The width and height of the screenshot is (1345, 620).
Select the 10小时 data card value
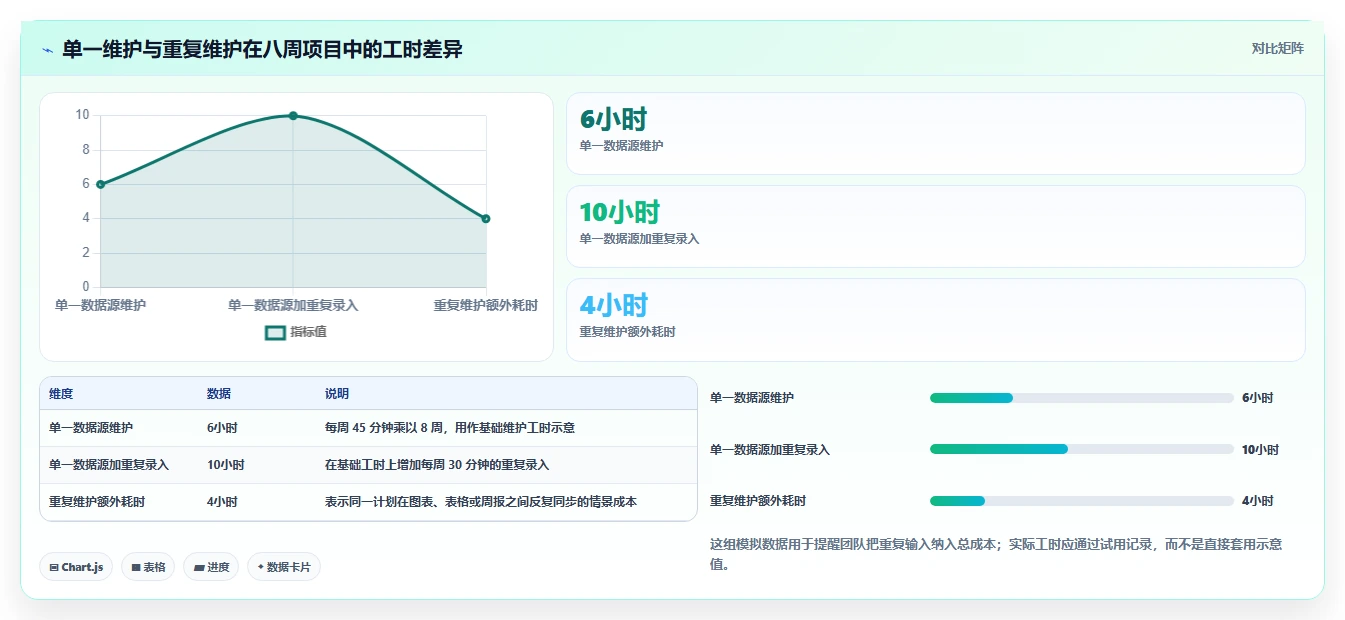(620, 212)
